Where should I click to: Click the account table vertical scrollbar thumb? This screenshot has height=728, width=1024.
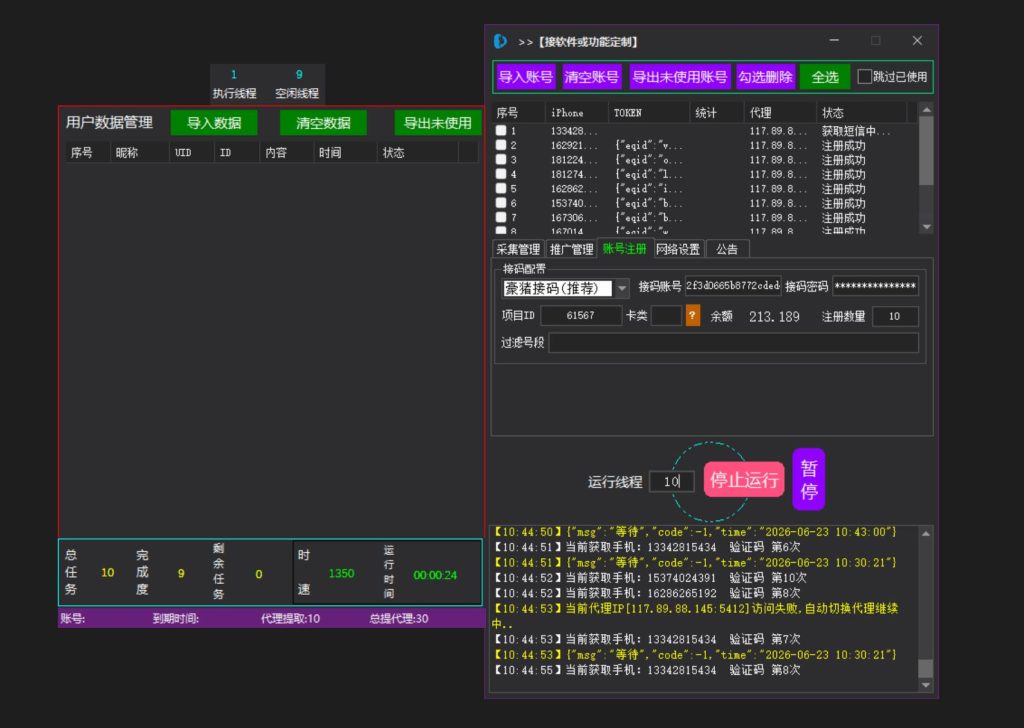[x=926, y=151]
